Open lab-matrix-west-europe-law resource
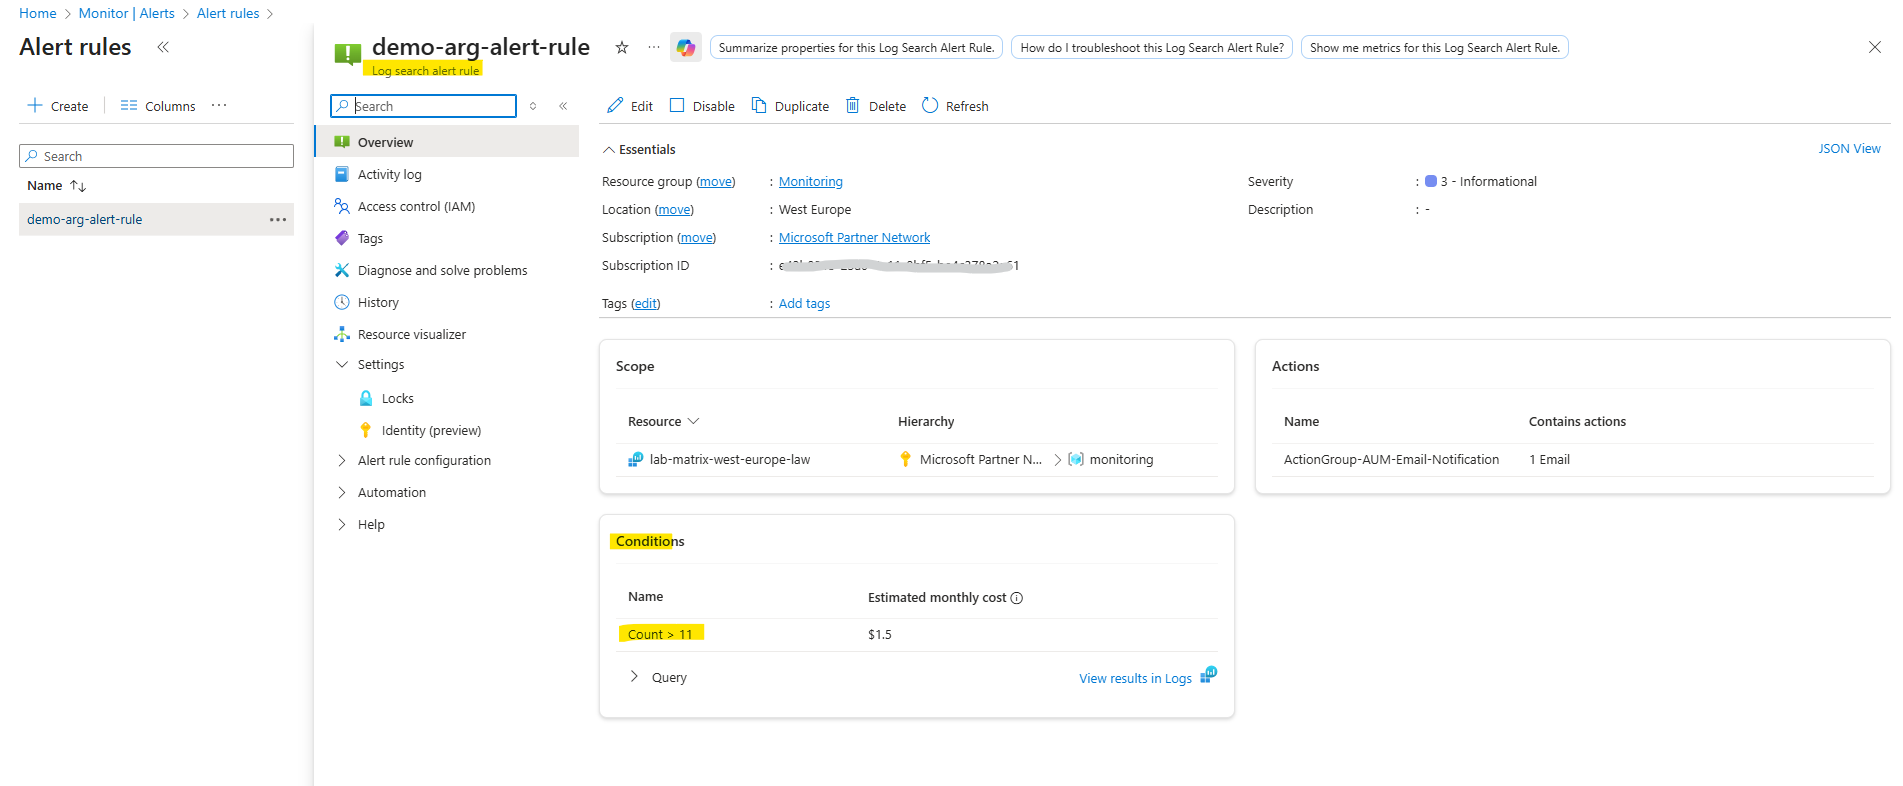Image resolution: width=1903 pixels, height=786 pixels. pyautogui.click(x=729, y=460)
